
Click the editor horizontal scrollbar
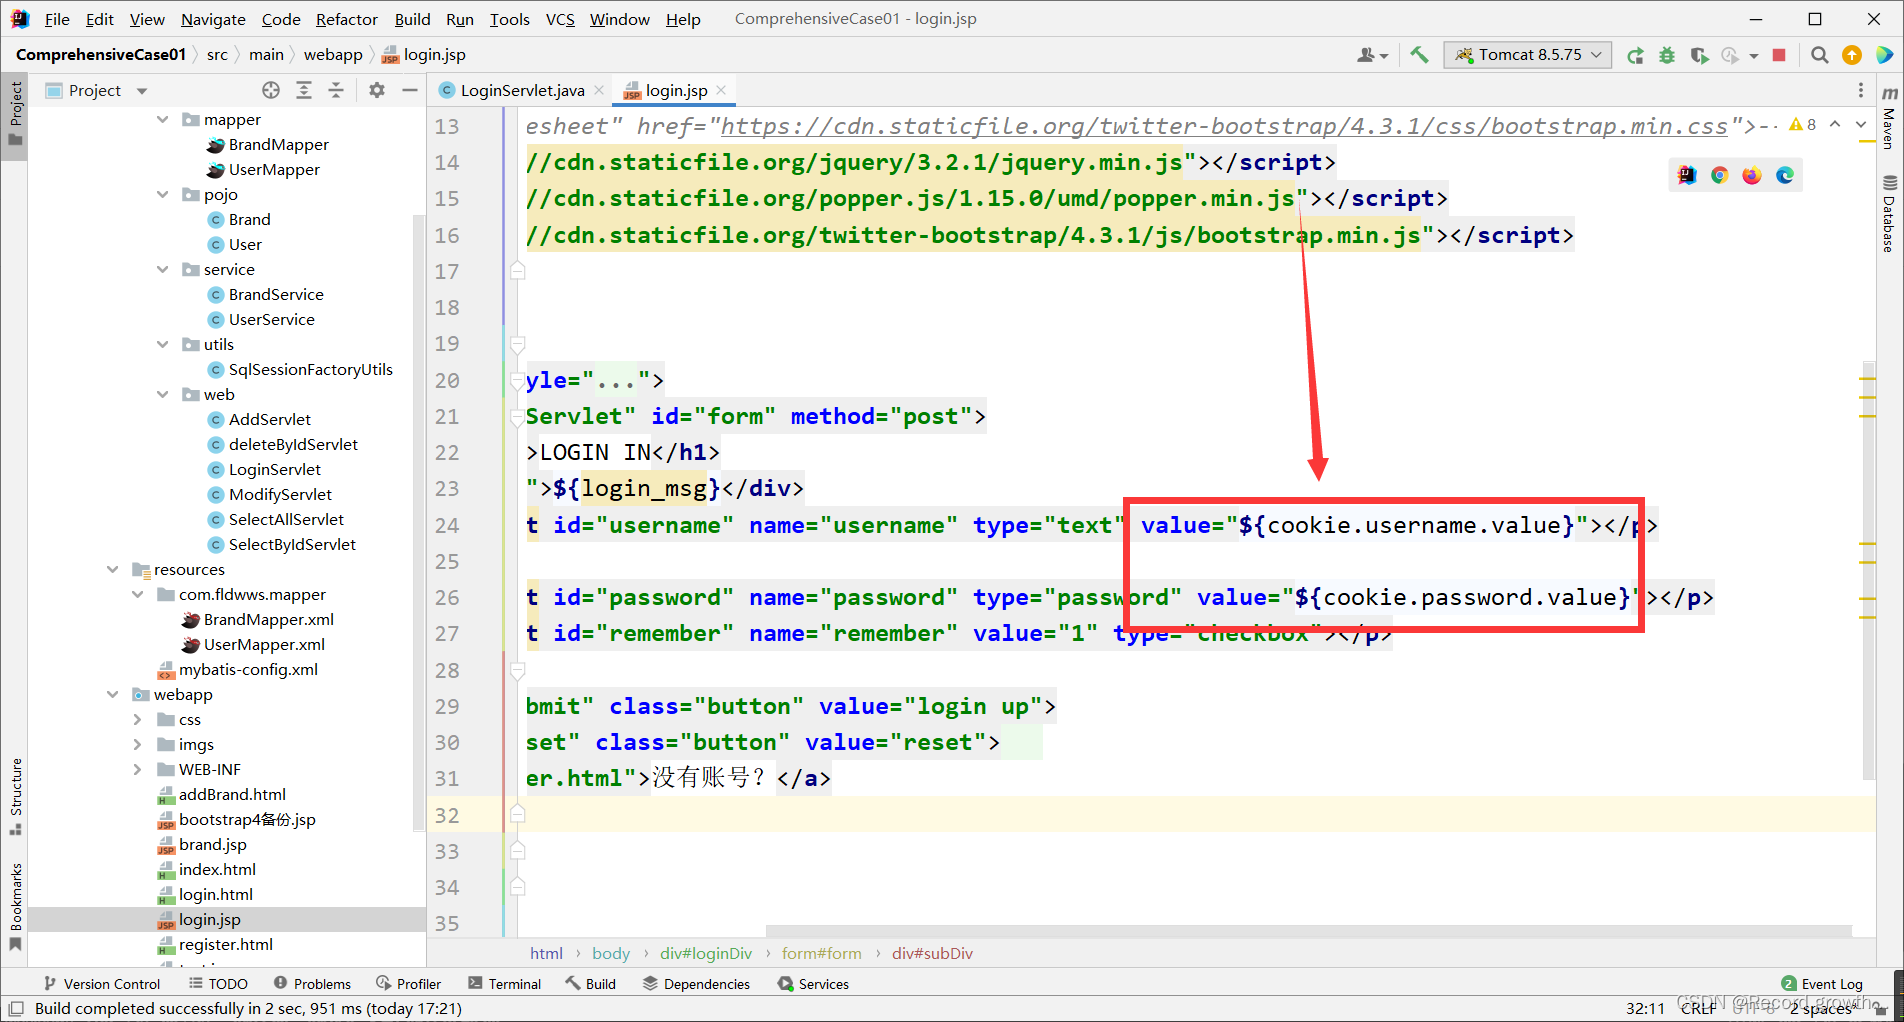coord(1308,931)
